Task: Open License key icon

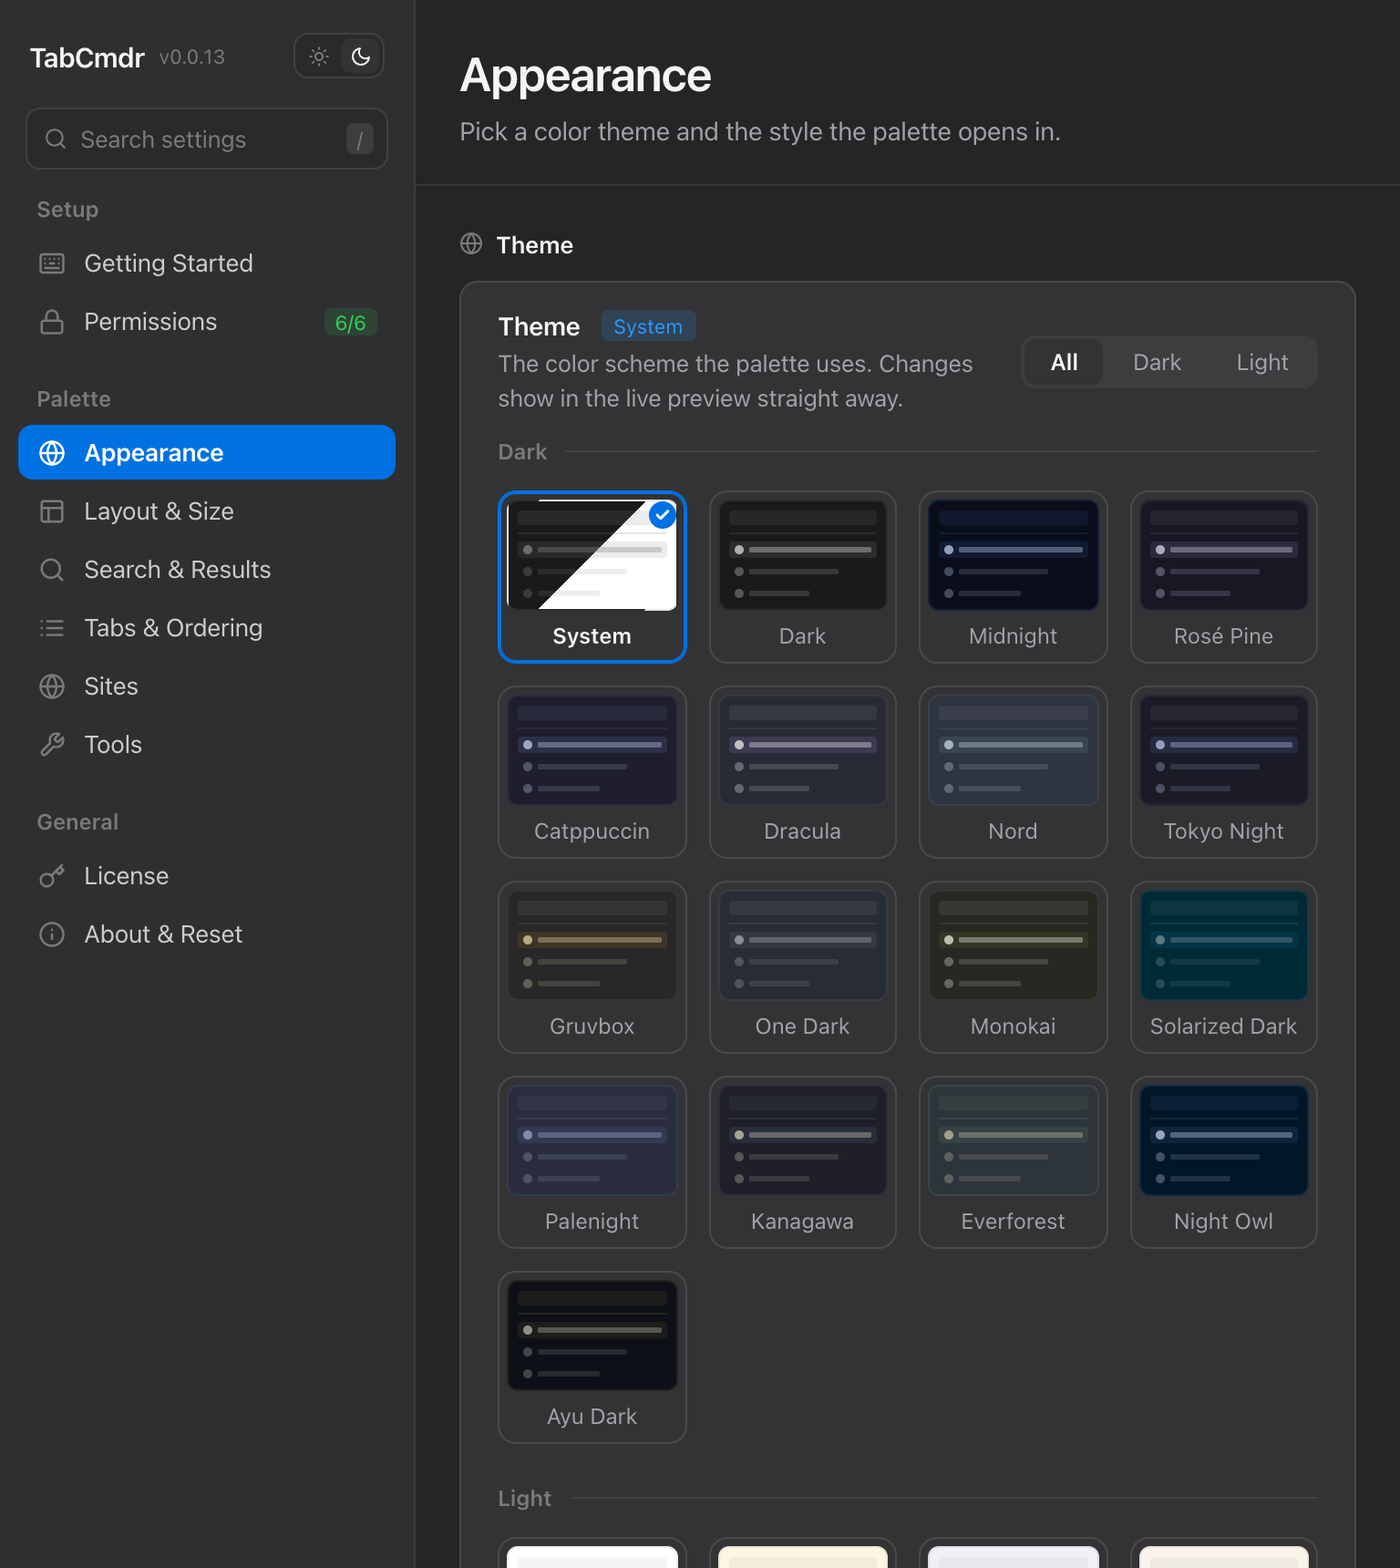Action: pos(52,876)
